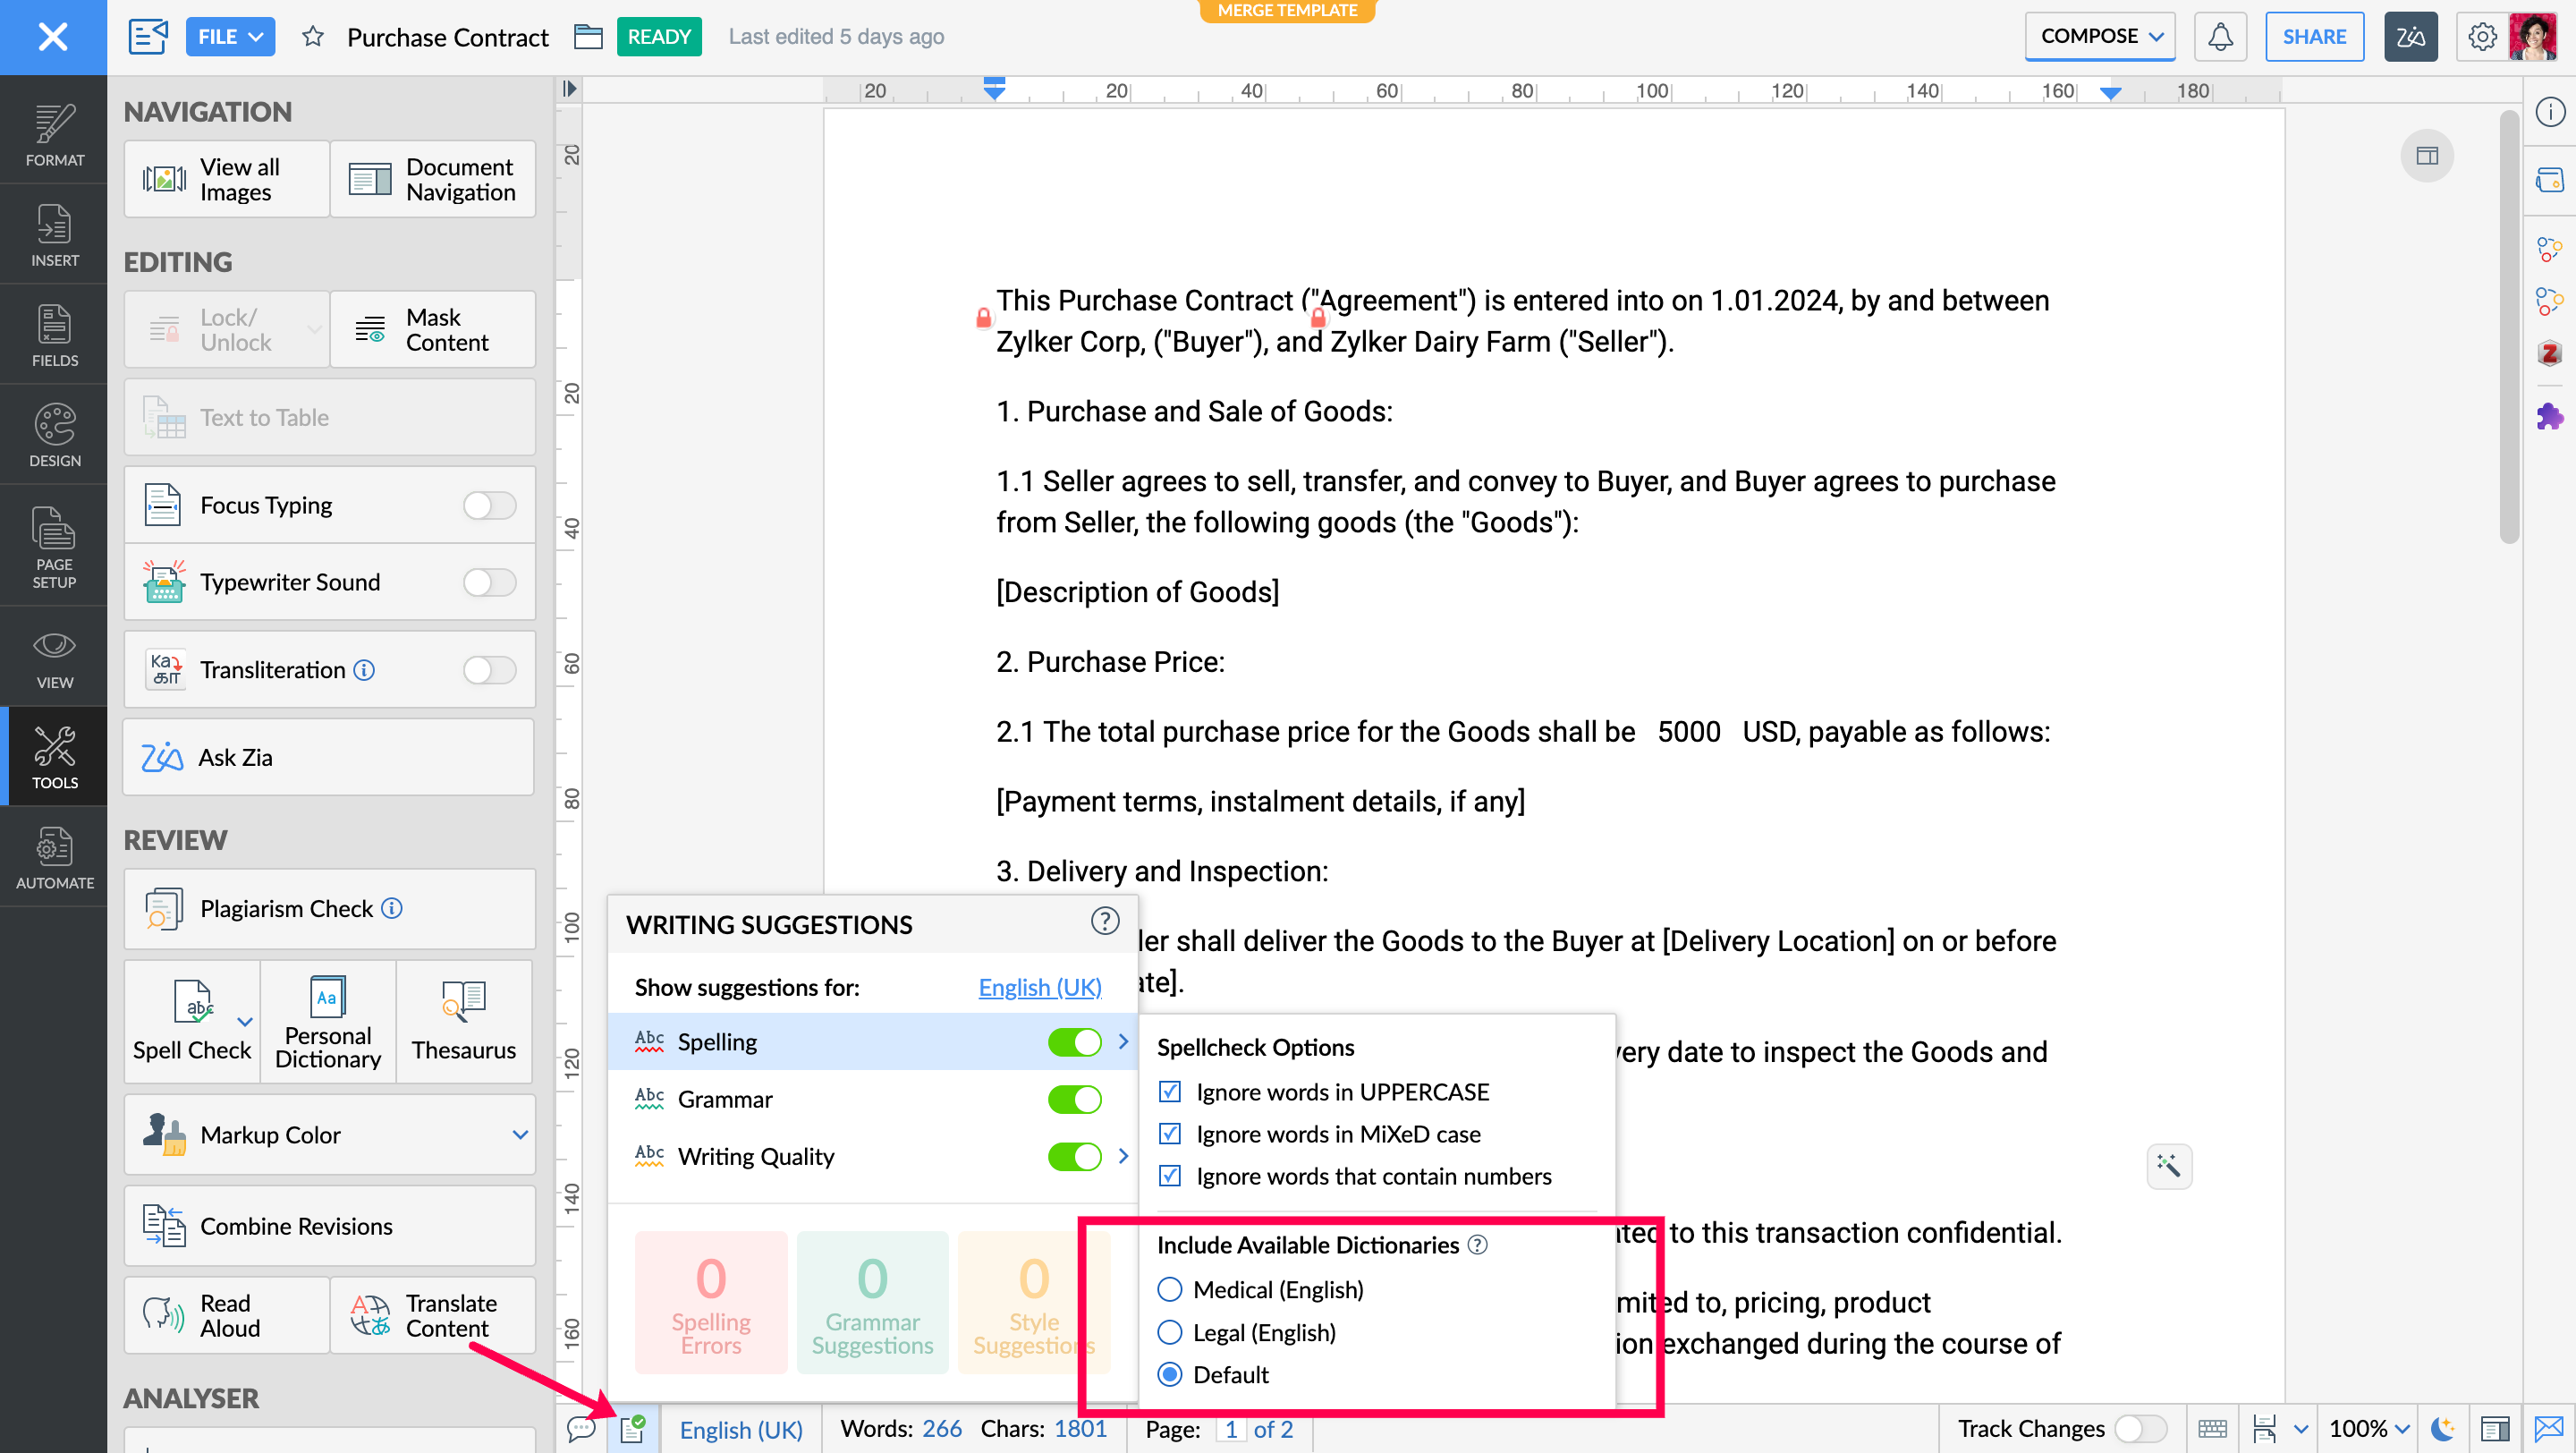Viewport: 2576px width, 1453px height.
Task: Toggle the Writing Quality switch
Action: click(x=1074, y=1156)
